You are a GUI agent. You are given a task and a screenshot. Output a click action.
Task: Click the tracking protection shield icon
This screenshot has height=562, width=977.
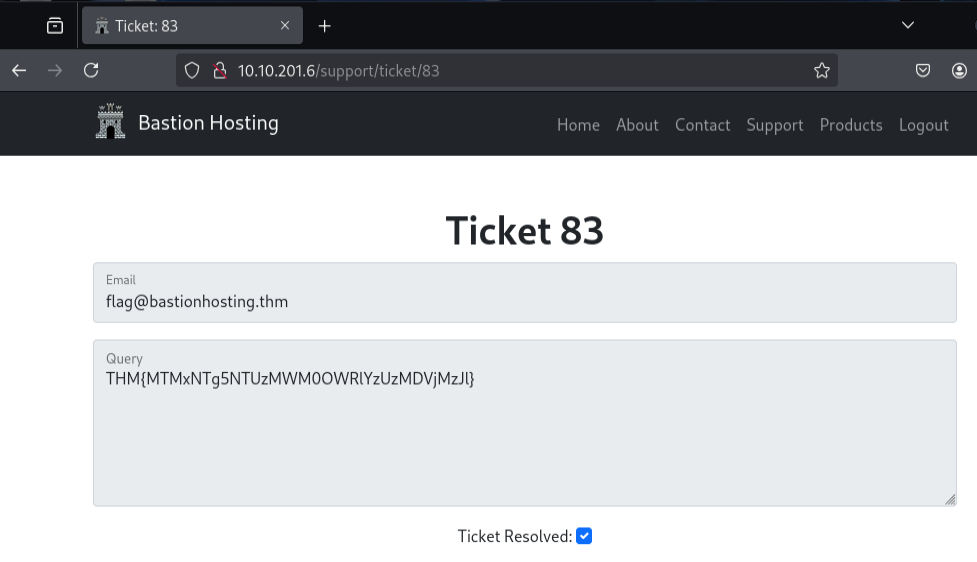192,70
